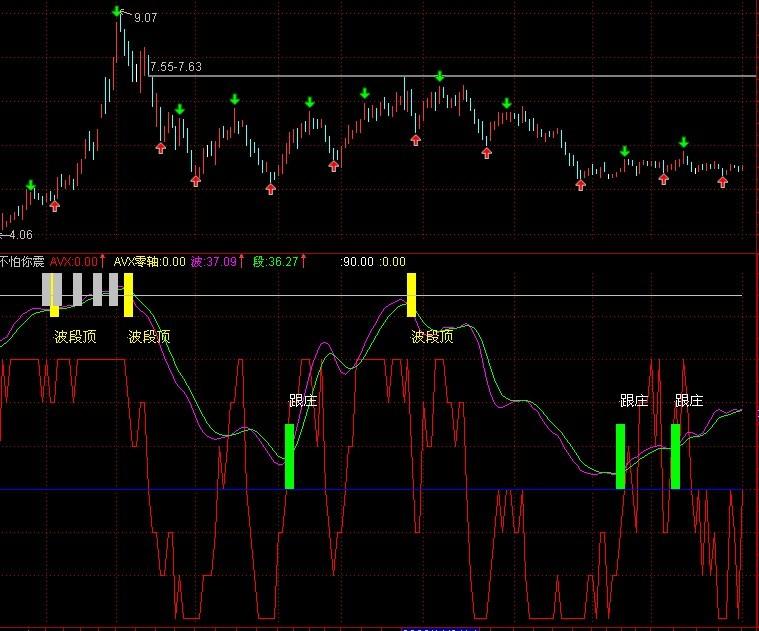Click the first 波段顶 text label on the left

pyautogui.click(x=75, y=337)
